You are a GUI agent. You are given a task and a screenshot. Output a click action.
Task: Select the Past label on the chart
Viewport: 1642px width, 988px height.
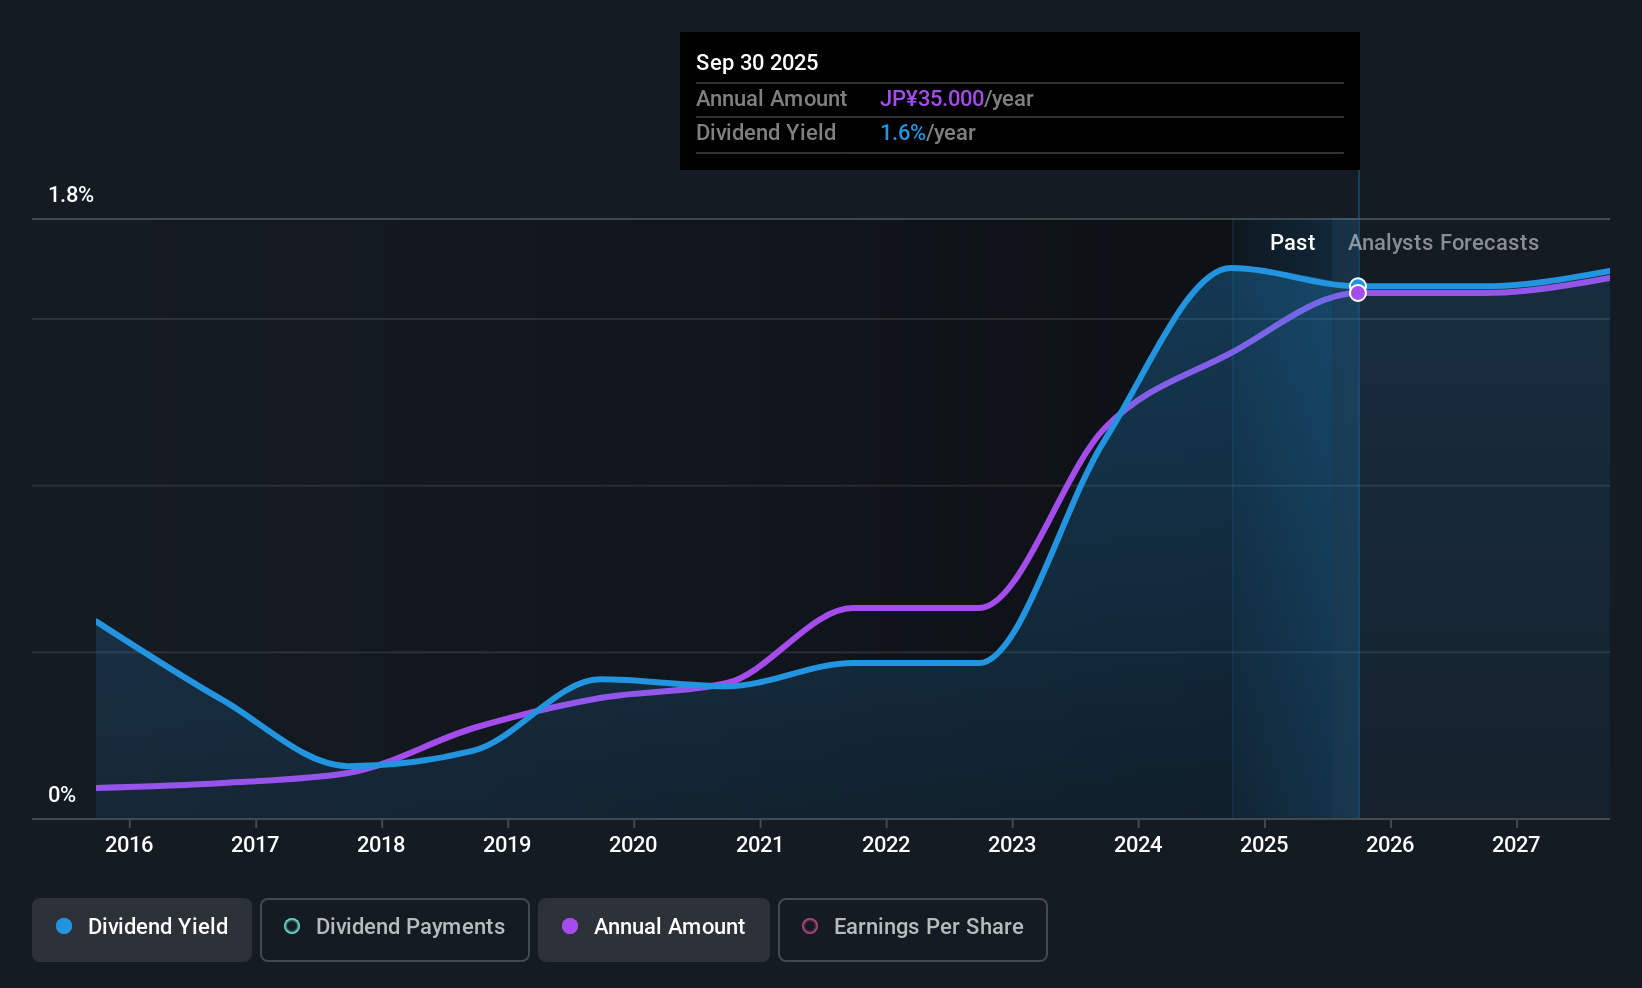tap(1292, 243)
